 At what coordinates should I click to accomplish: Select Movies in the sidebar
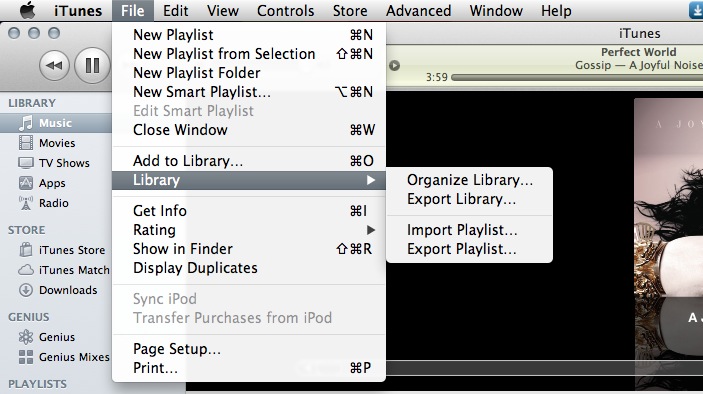(x=56, y=143)
